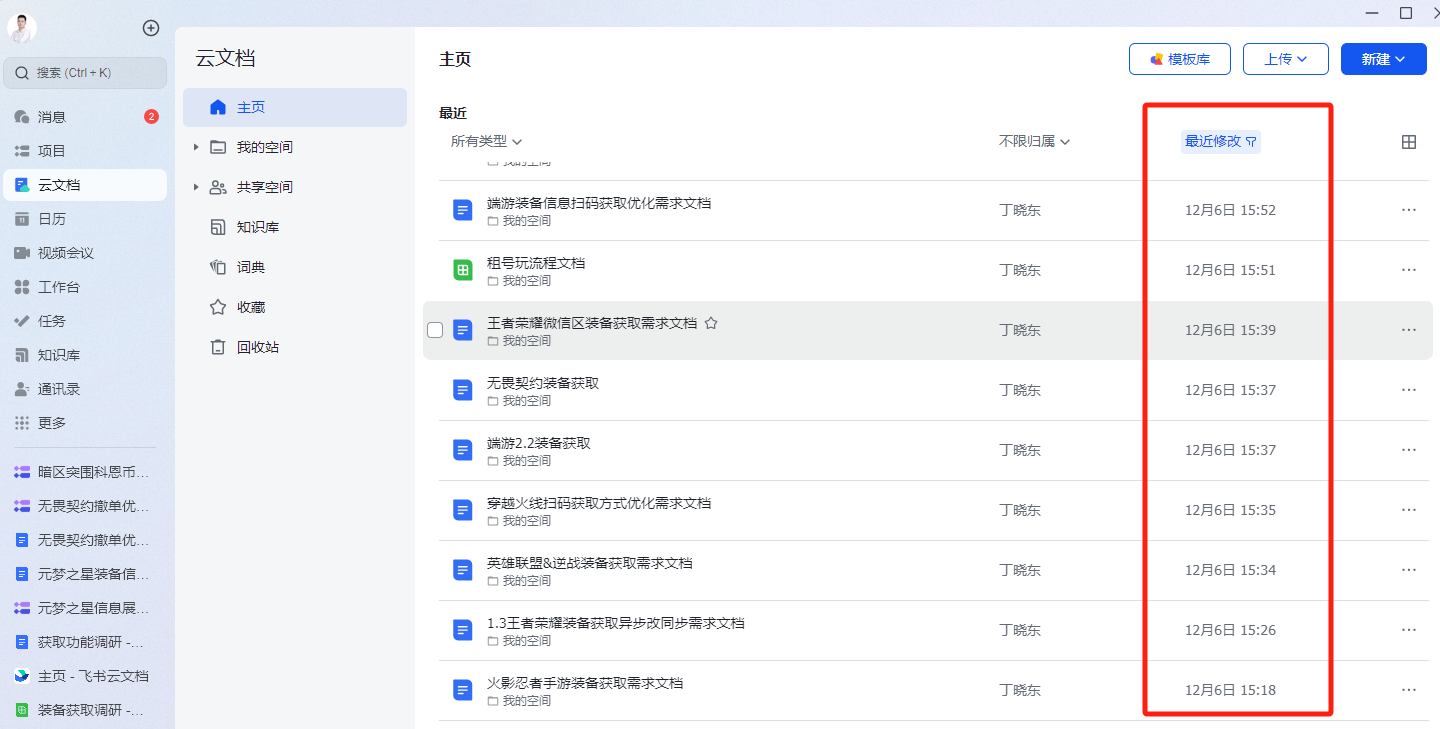Expand 共享空间 tree node

(196, 187)
